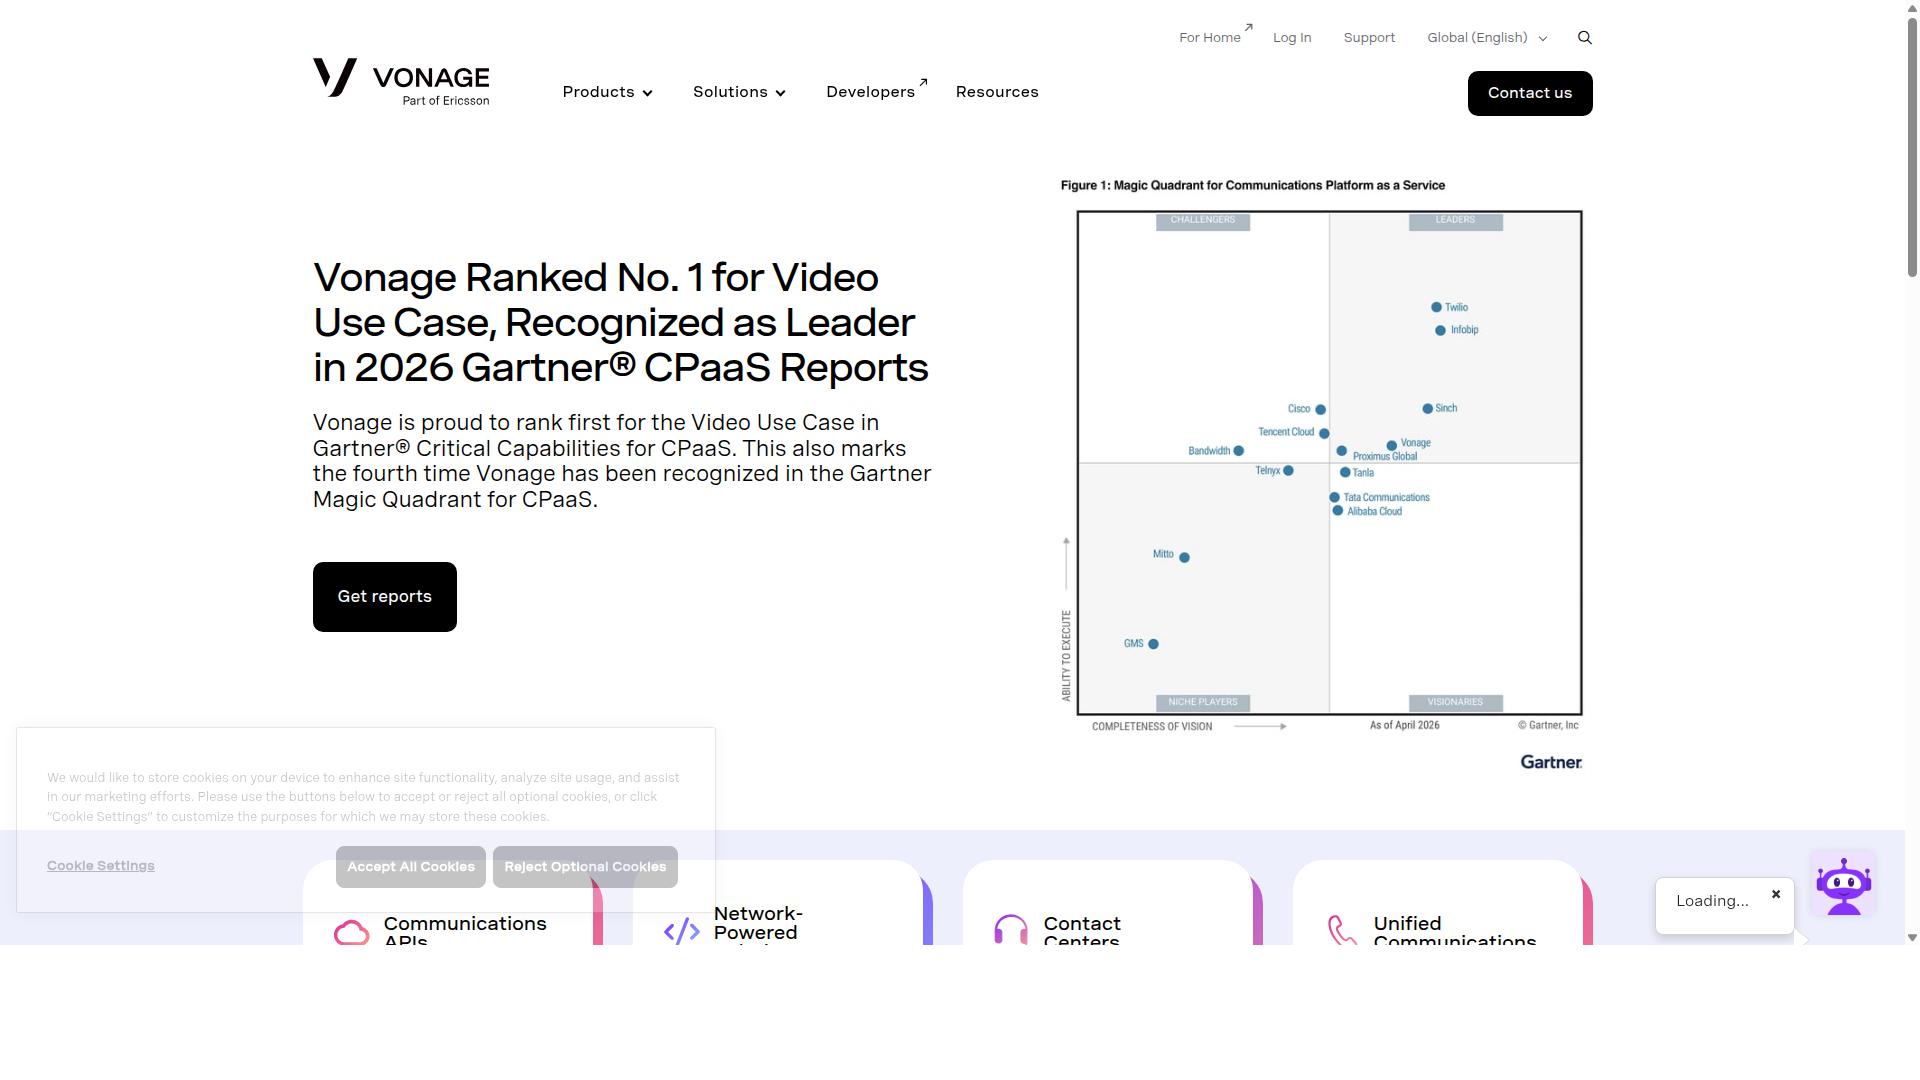The width and height of the screenshot is (1920, 1080).
Task: Click the Communications APIs card title
Action: 465,932
